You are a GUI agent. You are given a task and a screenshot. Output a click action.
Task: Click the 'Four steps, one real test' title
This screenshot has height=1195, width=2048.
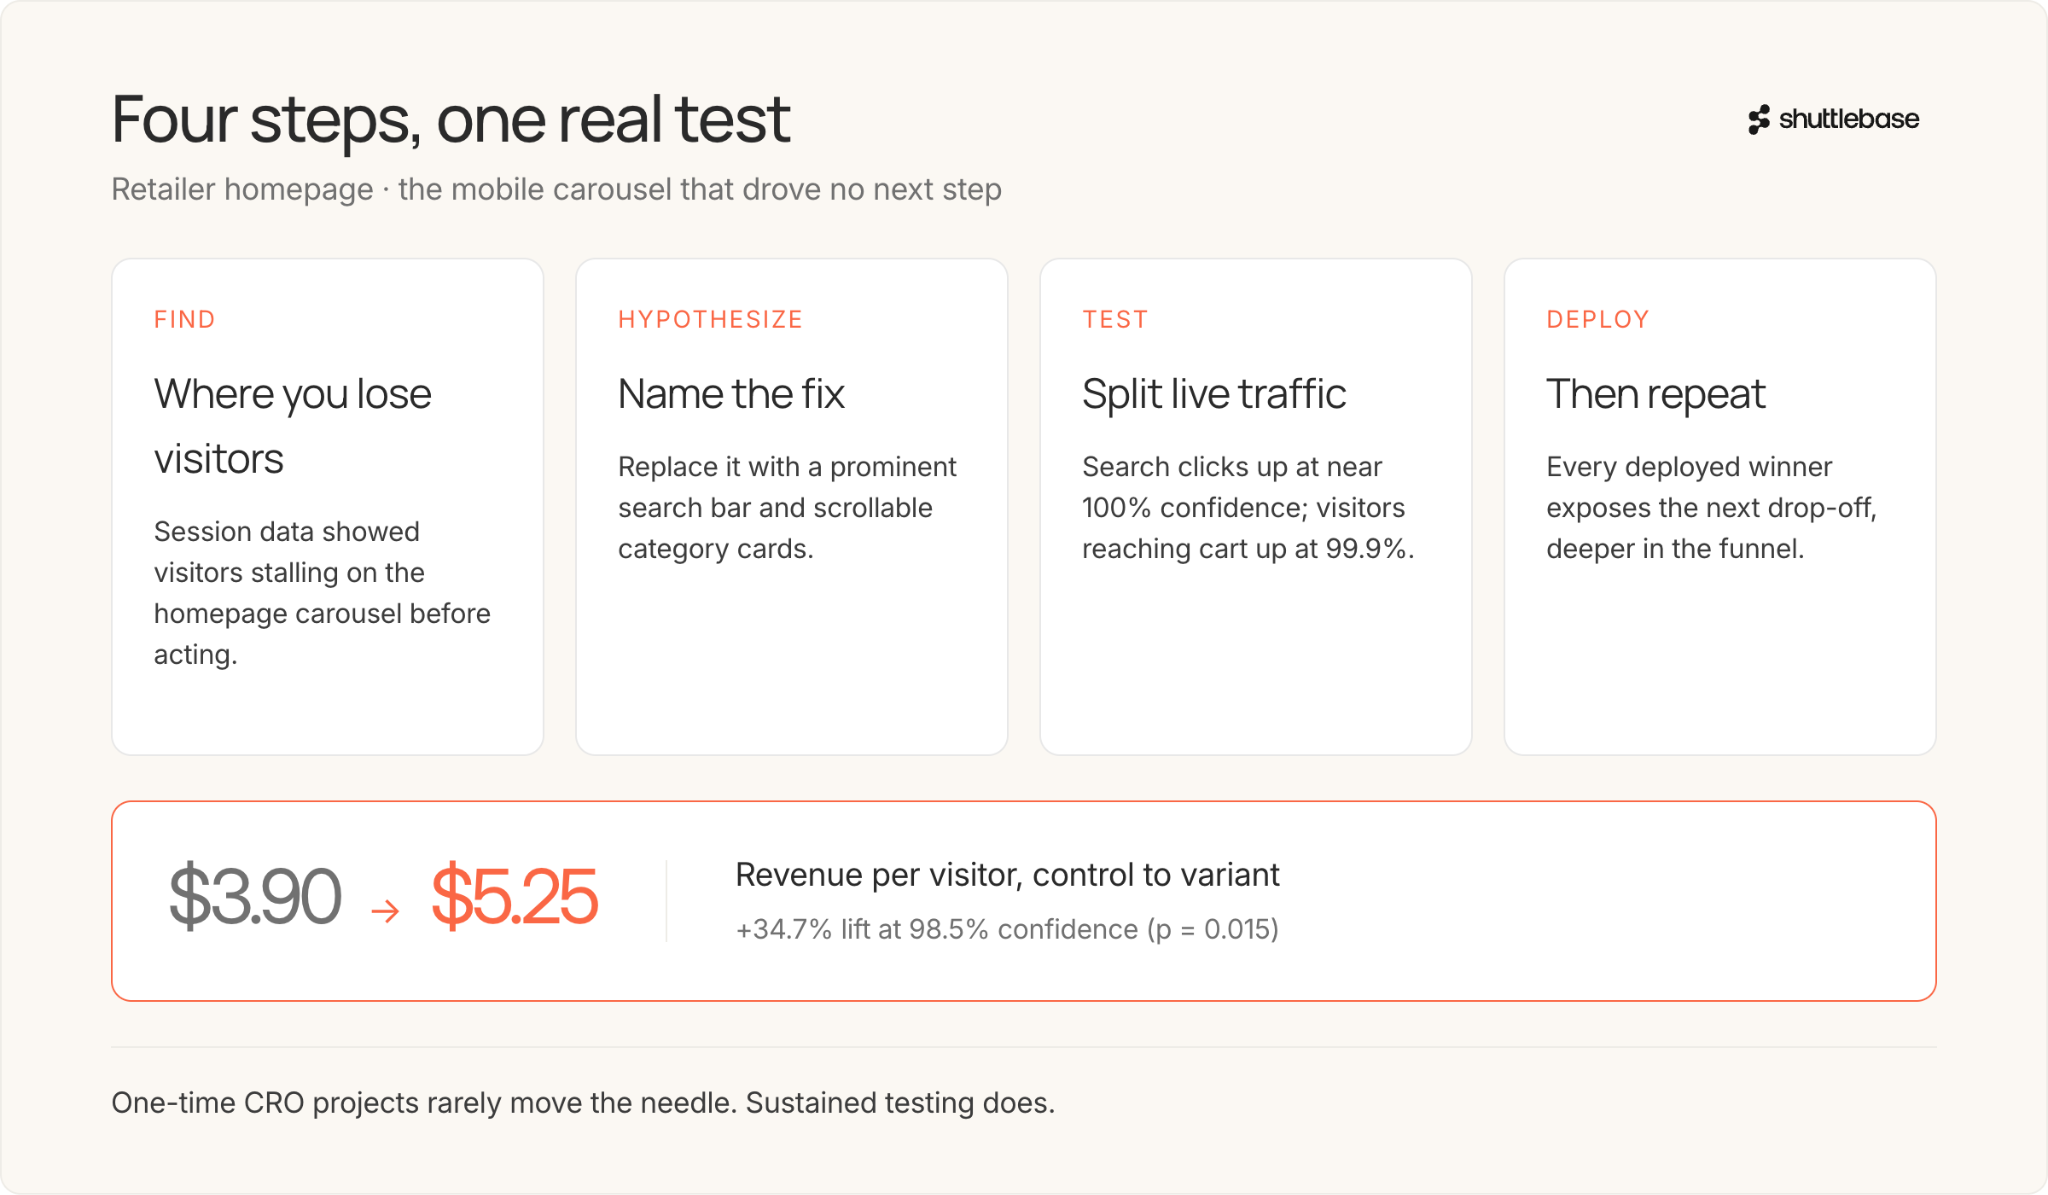point(451,120)
